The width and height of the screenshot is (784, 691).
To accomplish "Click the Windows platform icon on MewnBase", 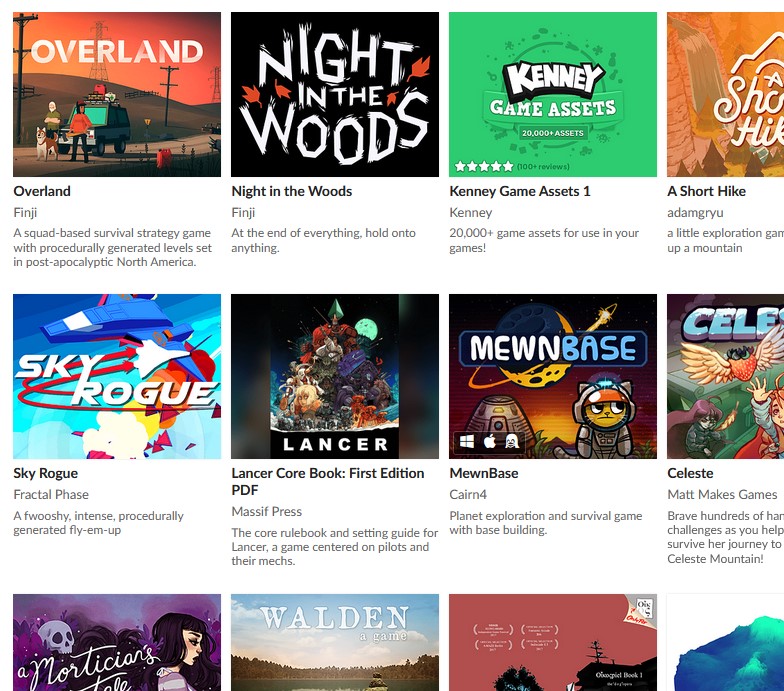I will (466, 442).
